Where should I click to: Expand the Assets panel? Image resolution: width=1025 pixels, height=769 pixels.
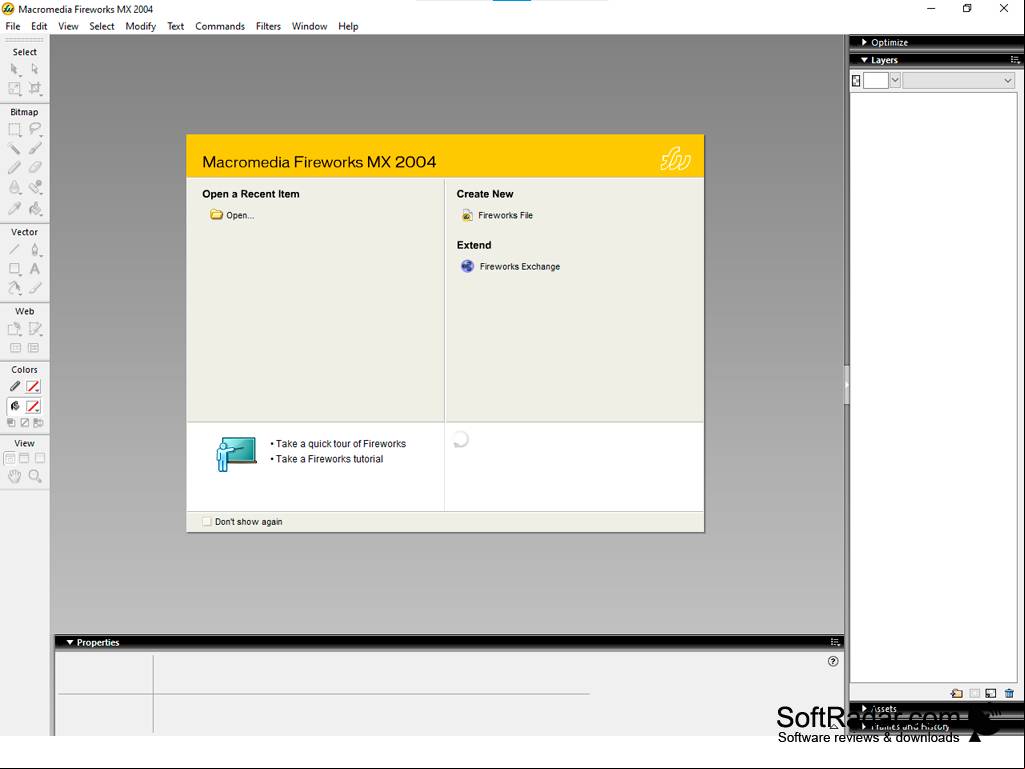coord(864,709)
